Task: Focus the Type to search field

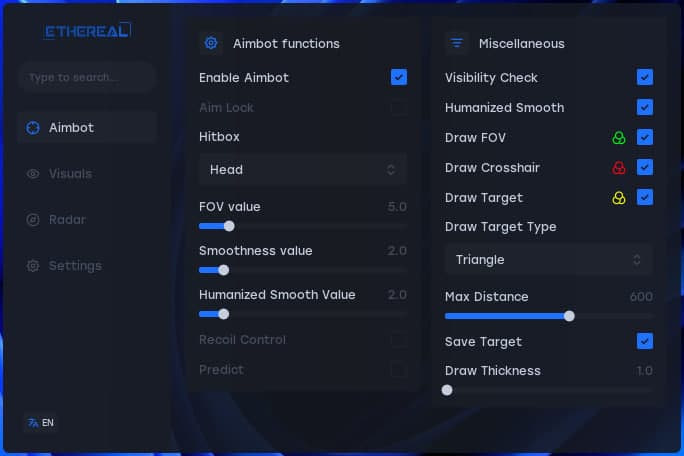Action: [87, 77]
